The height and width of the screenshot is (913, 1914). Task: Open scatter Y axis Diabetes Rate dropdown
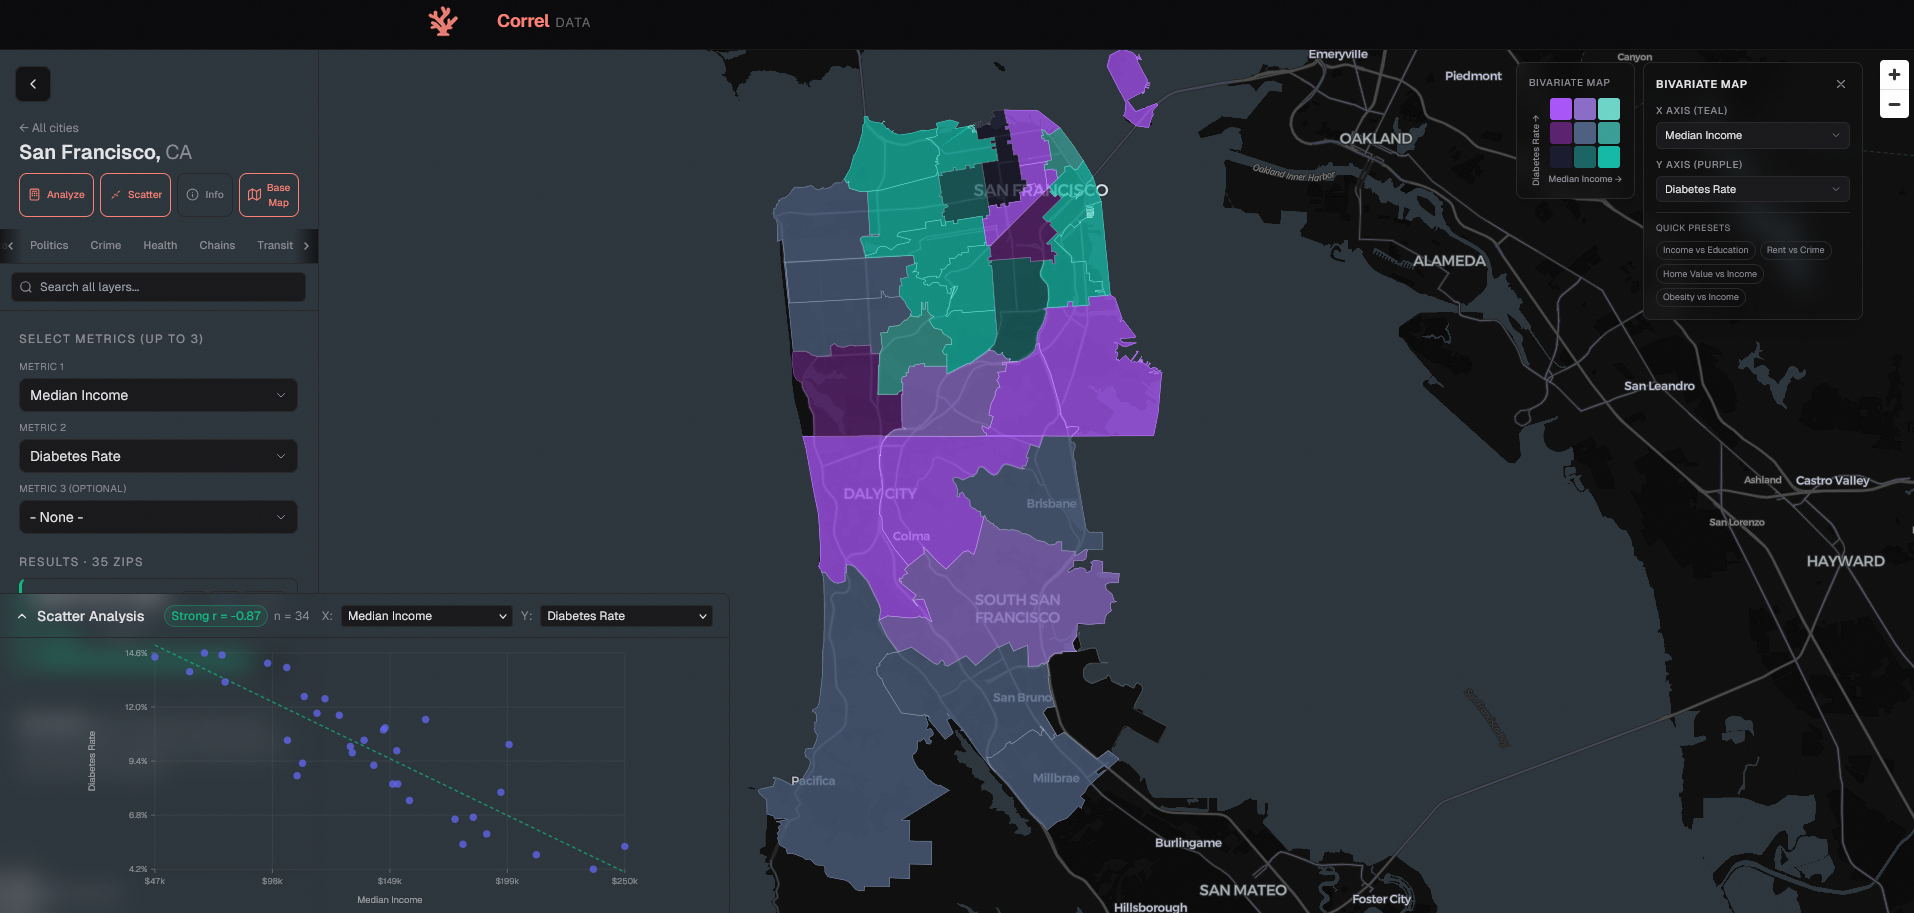pyautogui.click(x=627, y=616)
